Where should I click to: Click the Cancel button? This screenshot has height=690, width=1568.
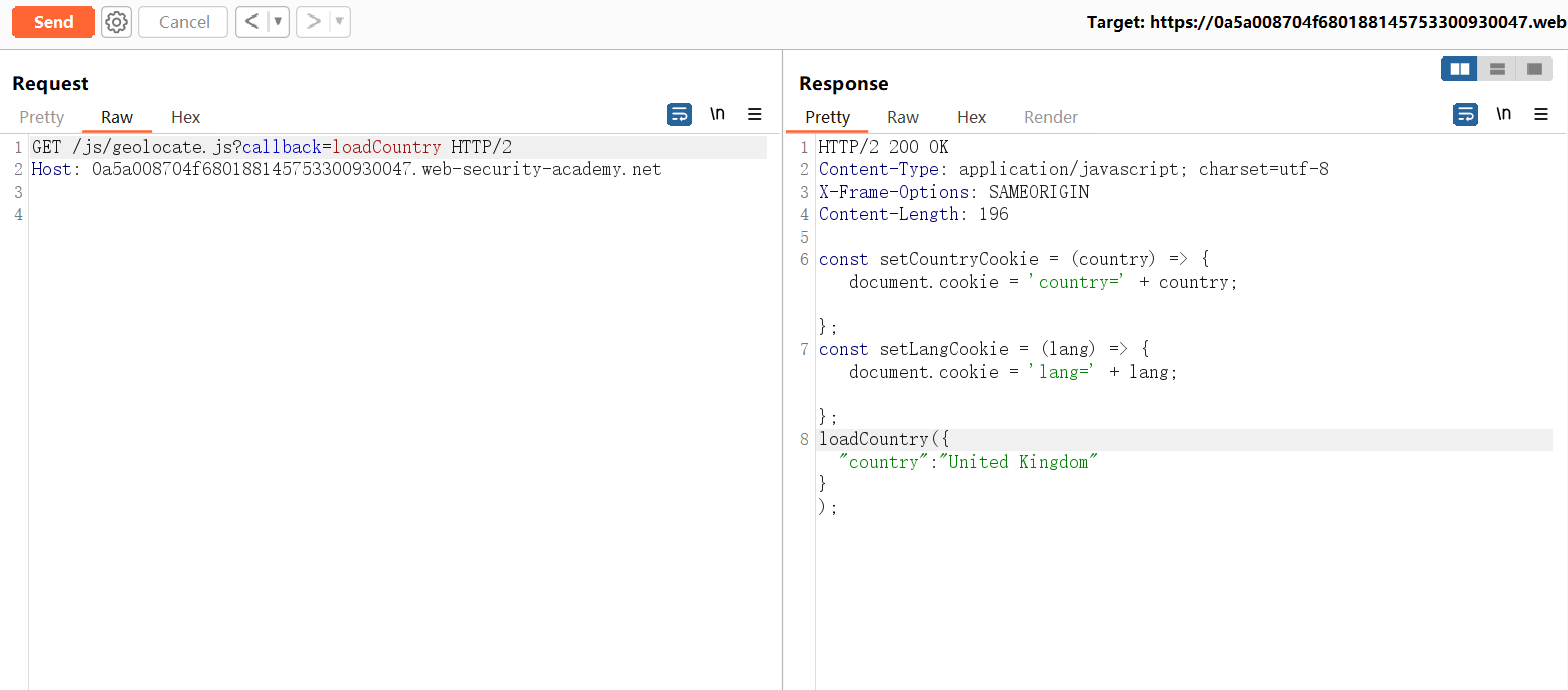pyautogui.click(x=184, y=22)
